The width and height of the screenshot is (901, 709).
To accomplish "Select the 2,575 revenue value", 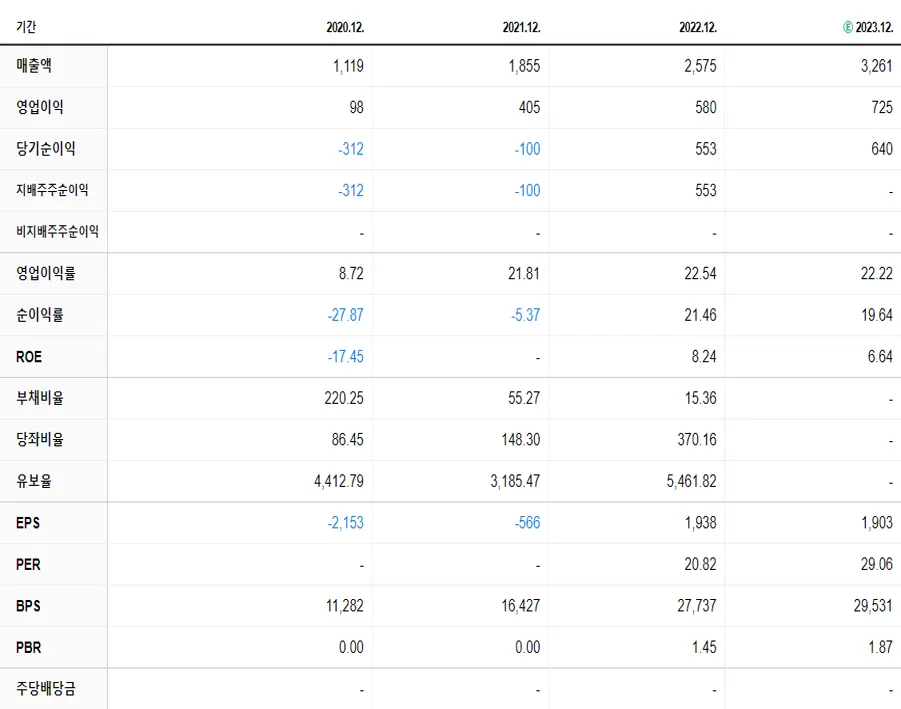I will tap(700, 66).
